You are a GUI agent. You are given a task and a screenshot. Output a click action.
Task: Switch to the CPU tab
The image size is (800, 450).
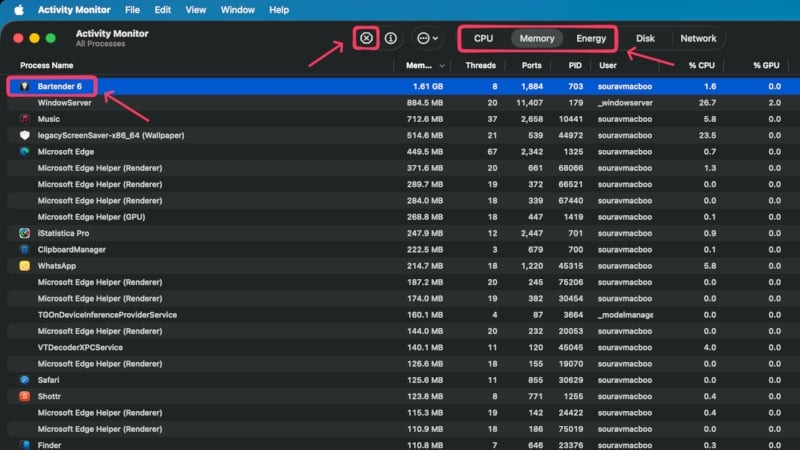(x=483, y=38)
